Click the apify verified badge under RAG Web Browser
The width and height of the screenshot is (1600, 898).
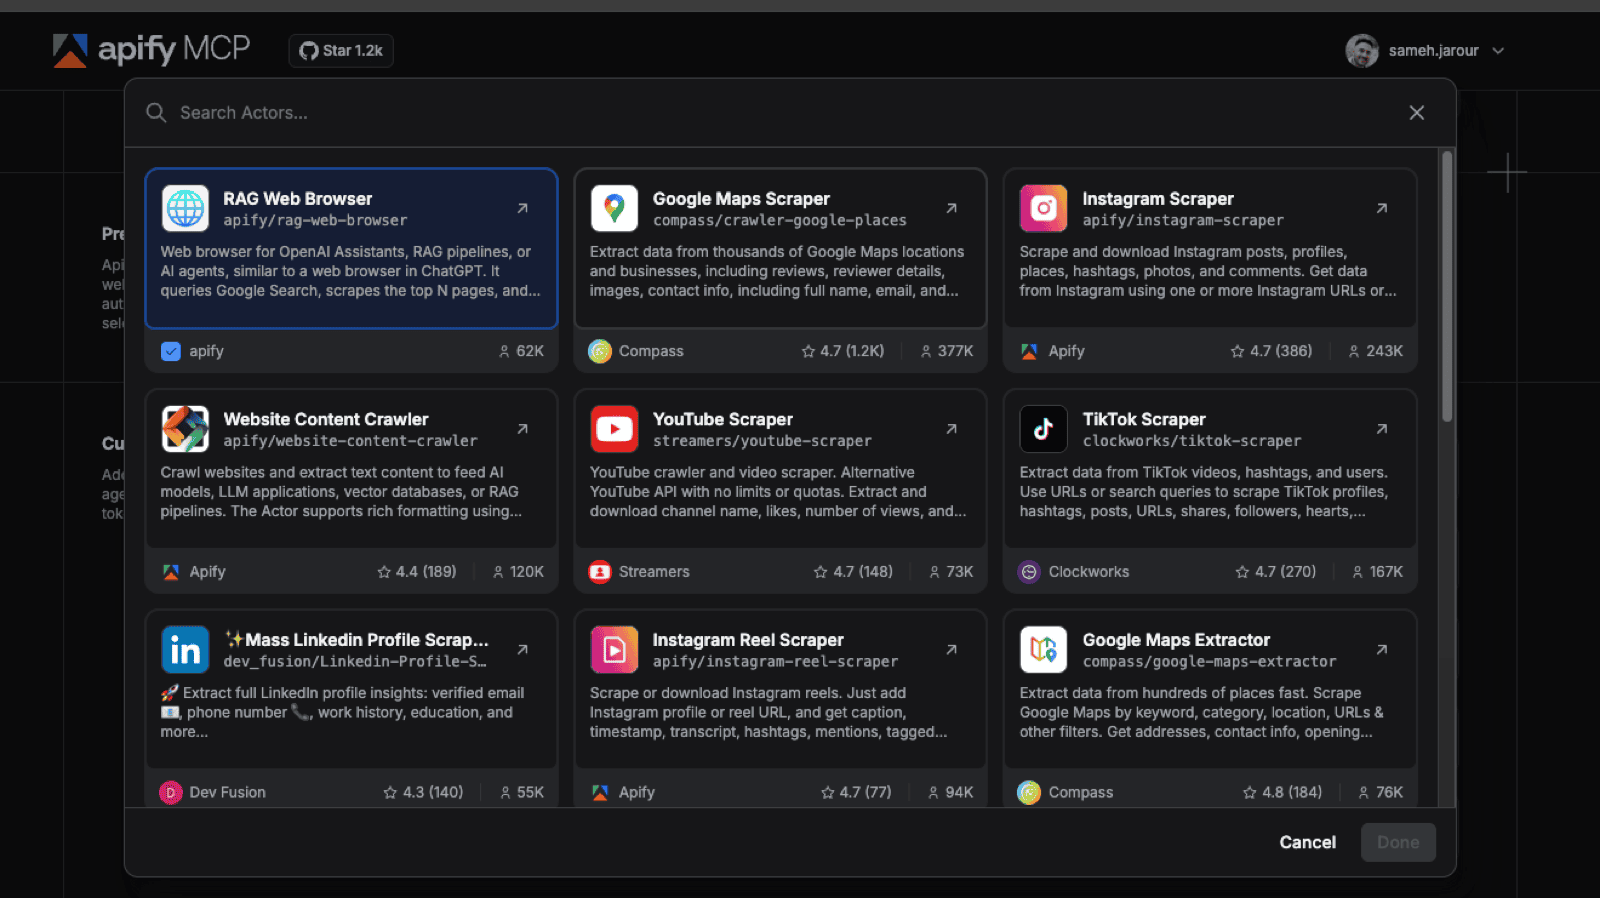pyautogui.click(x=171, y=351)
